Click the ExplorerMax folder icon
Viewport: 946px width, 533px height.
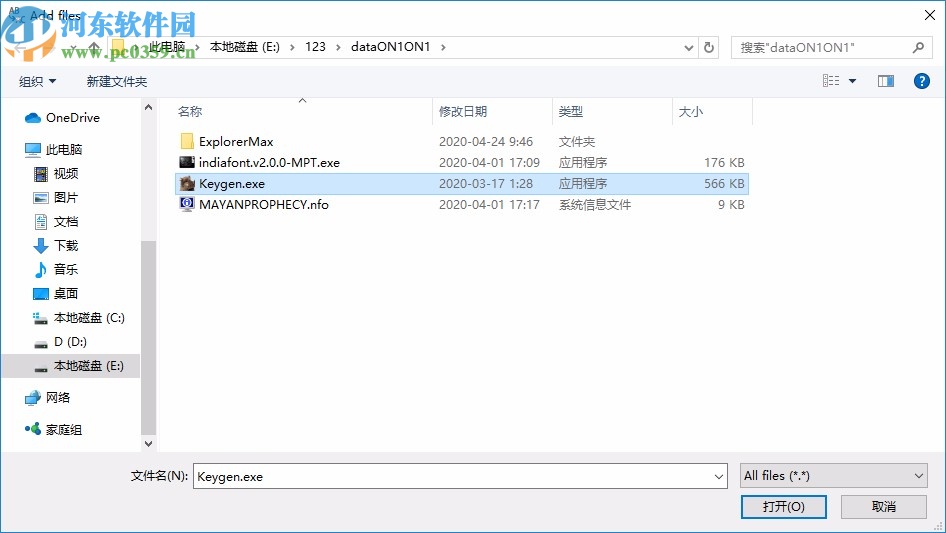tap(187, 141)
